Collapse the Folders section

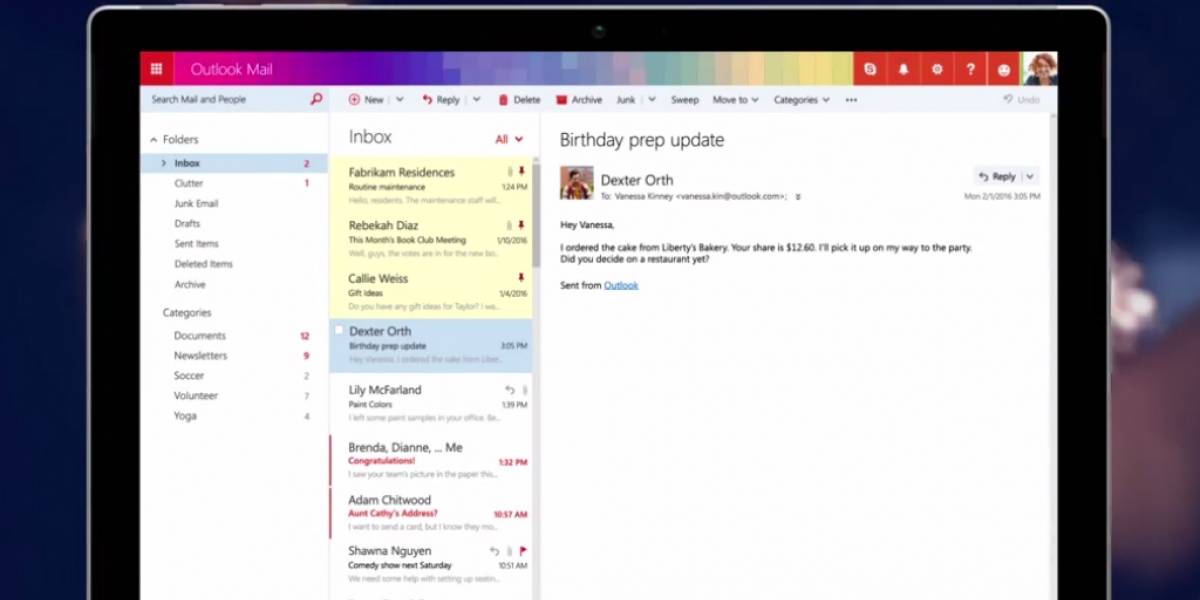click(154, 140)
